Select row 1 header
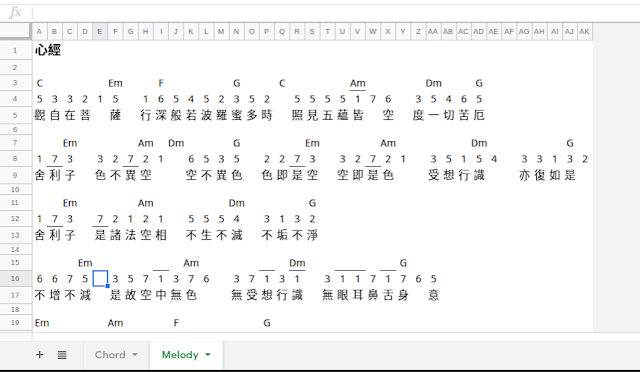This screenshot has height=372, width=640. (x=15, y=51)
